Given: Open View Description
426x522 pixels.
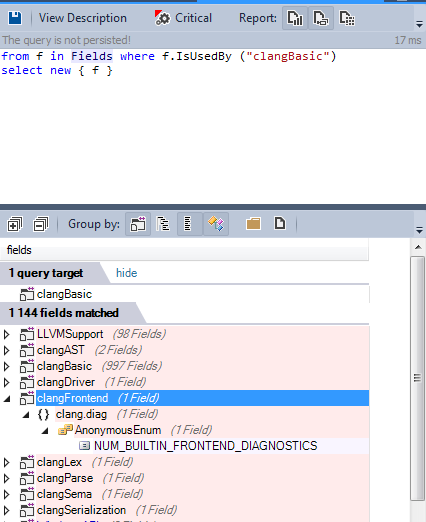Looking at the screenshot, I should click(83, 18).
